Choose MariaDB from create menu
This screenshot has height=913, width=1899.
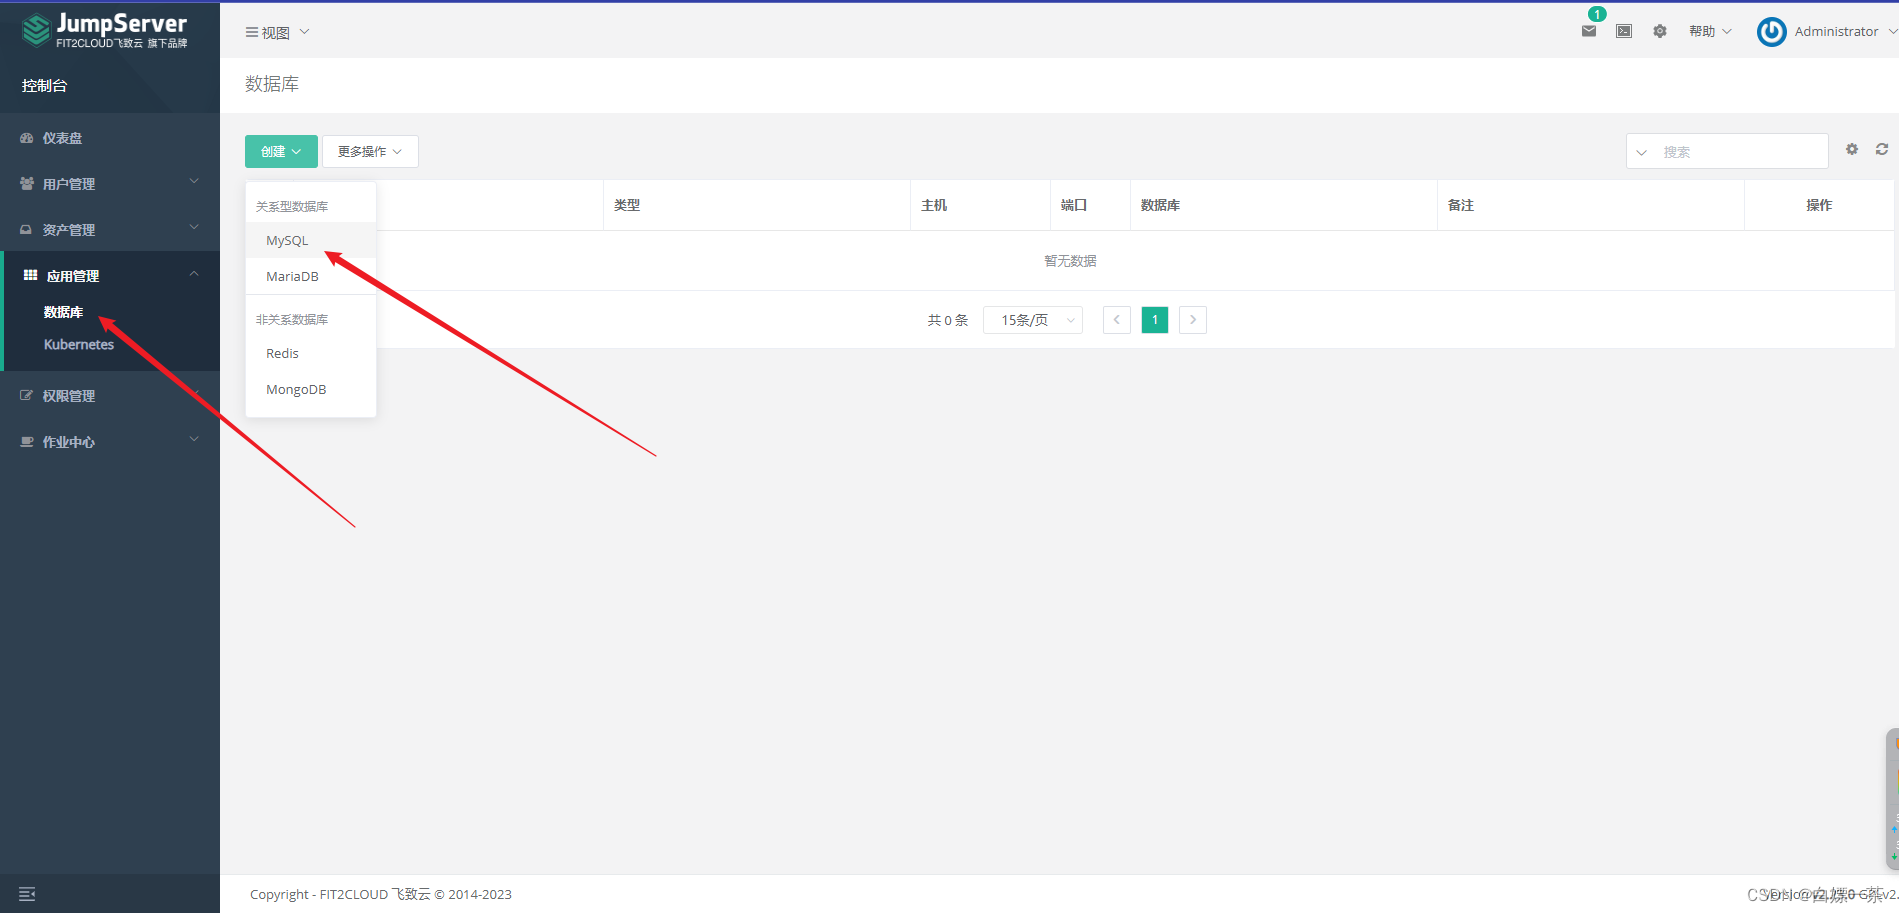pos(311,276)
